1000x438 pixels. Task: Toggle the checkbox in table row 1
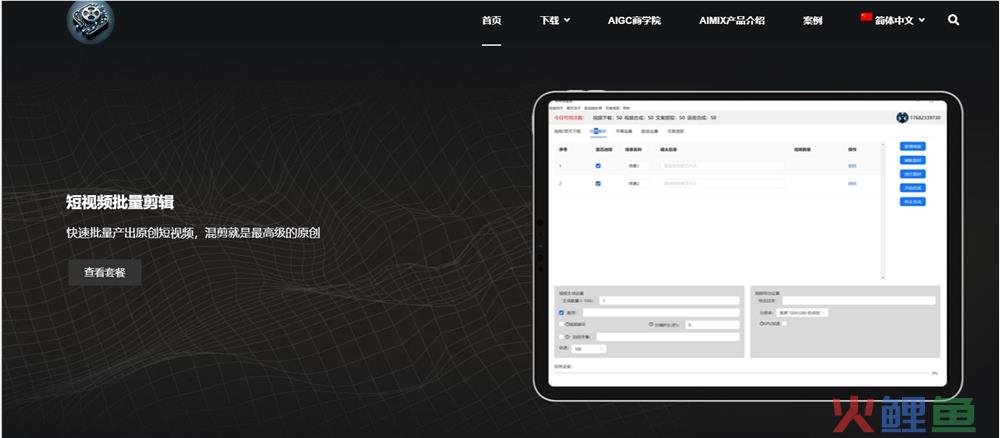point(598,166)
